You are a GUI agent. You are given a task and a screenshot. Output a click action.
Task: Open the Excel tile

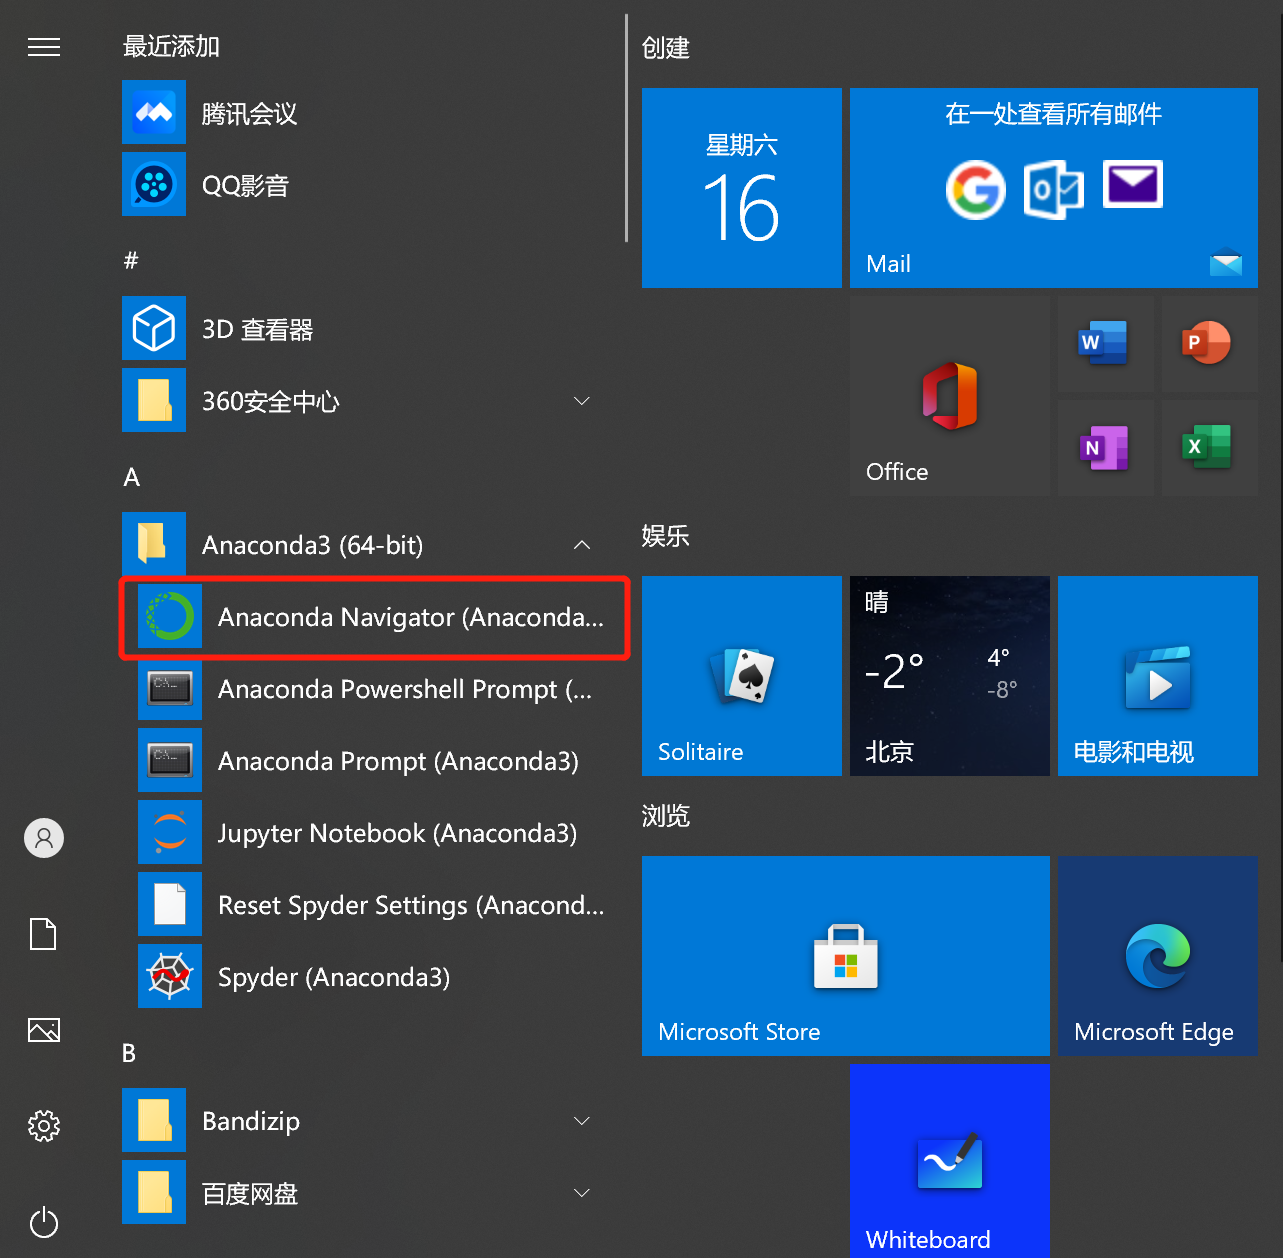1209,448
